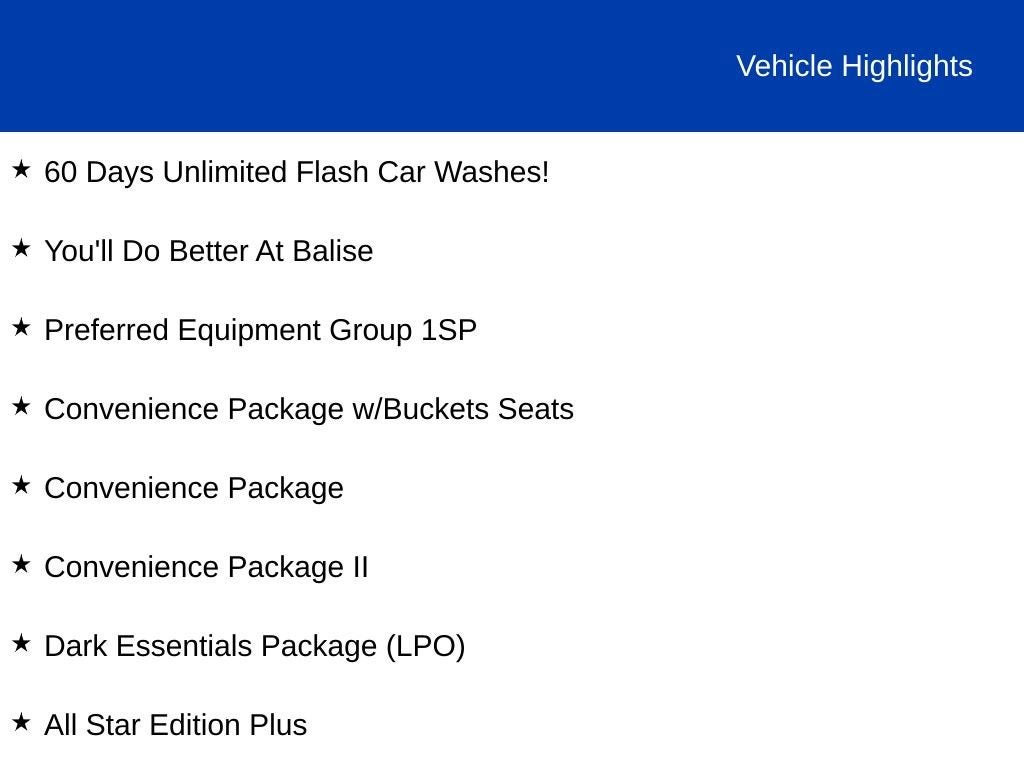Select the star bullet for Preferred Equipment Group 1SP
1024x768 pixels.
click(21, 327)
